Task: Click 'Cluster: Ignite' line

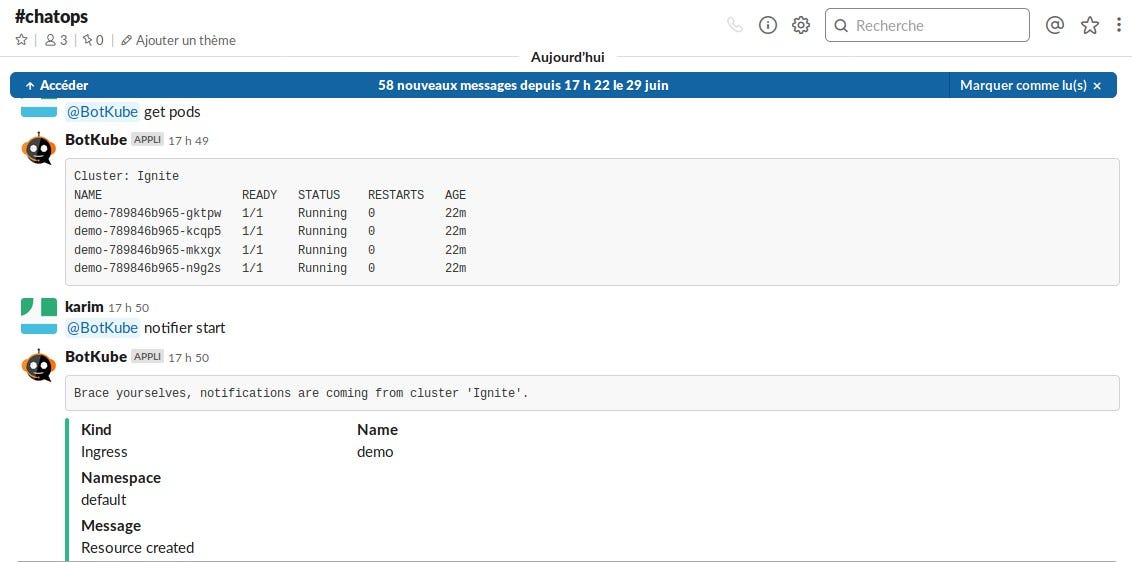Action: 126,176
